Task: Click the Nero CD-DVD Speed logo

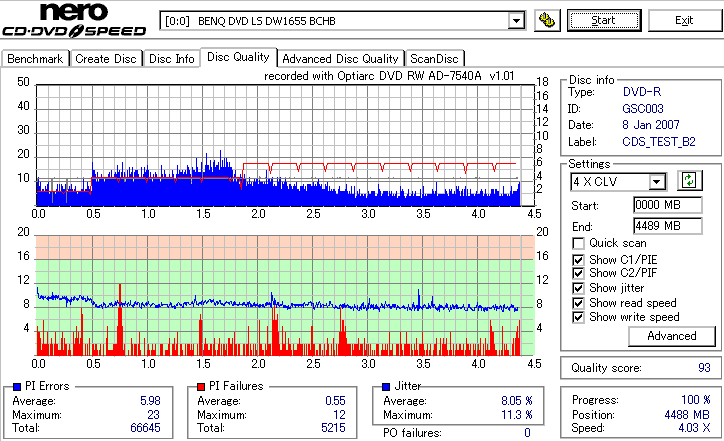Action: pyautogui.click(x=74, y=20)
